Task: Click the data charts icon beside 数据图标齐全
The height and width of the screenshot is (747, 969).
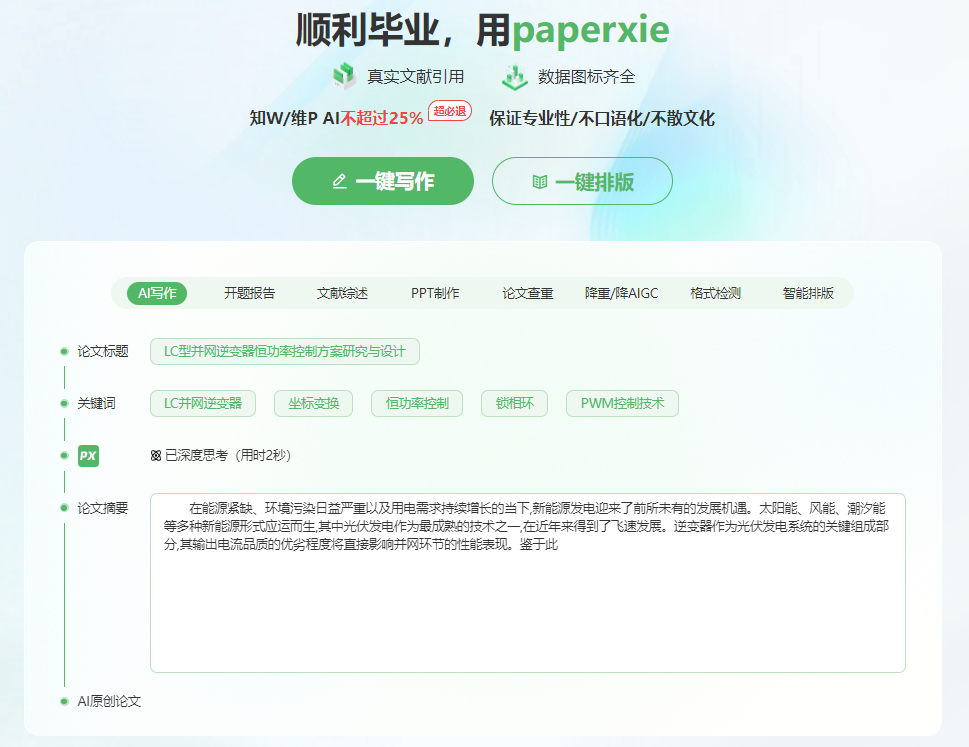Action: pos(514,77)
